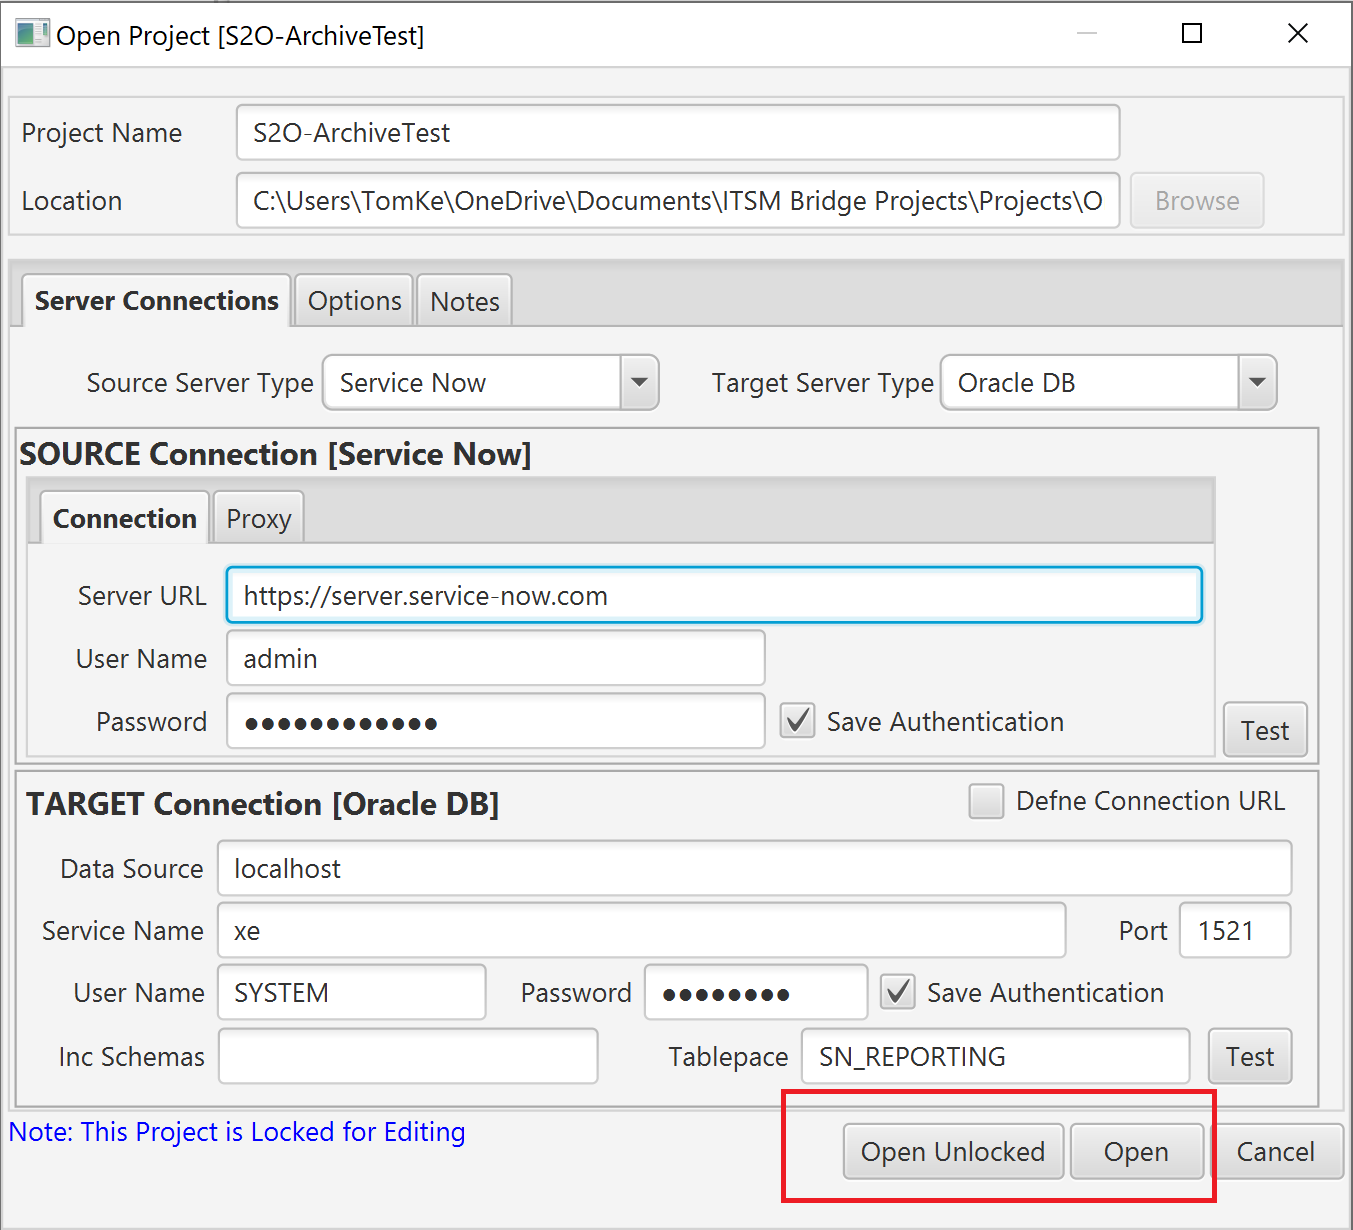Click the source Password field
The width and height of the screenshot is (1353, 1230).
click(496, 721)
